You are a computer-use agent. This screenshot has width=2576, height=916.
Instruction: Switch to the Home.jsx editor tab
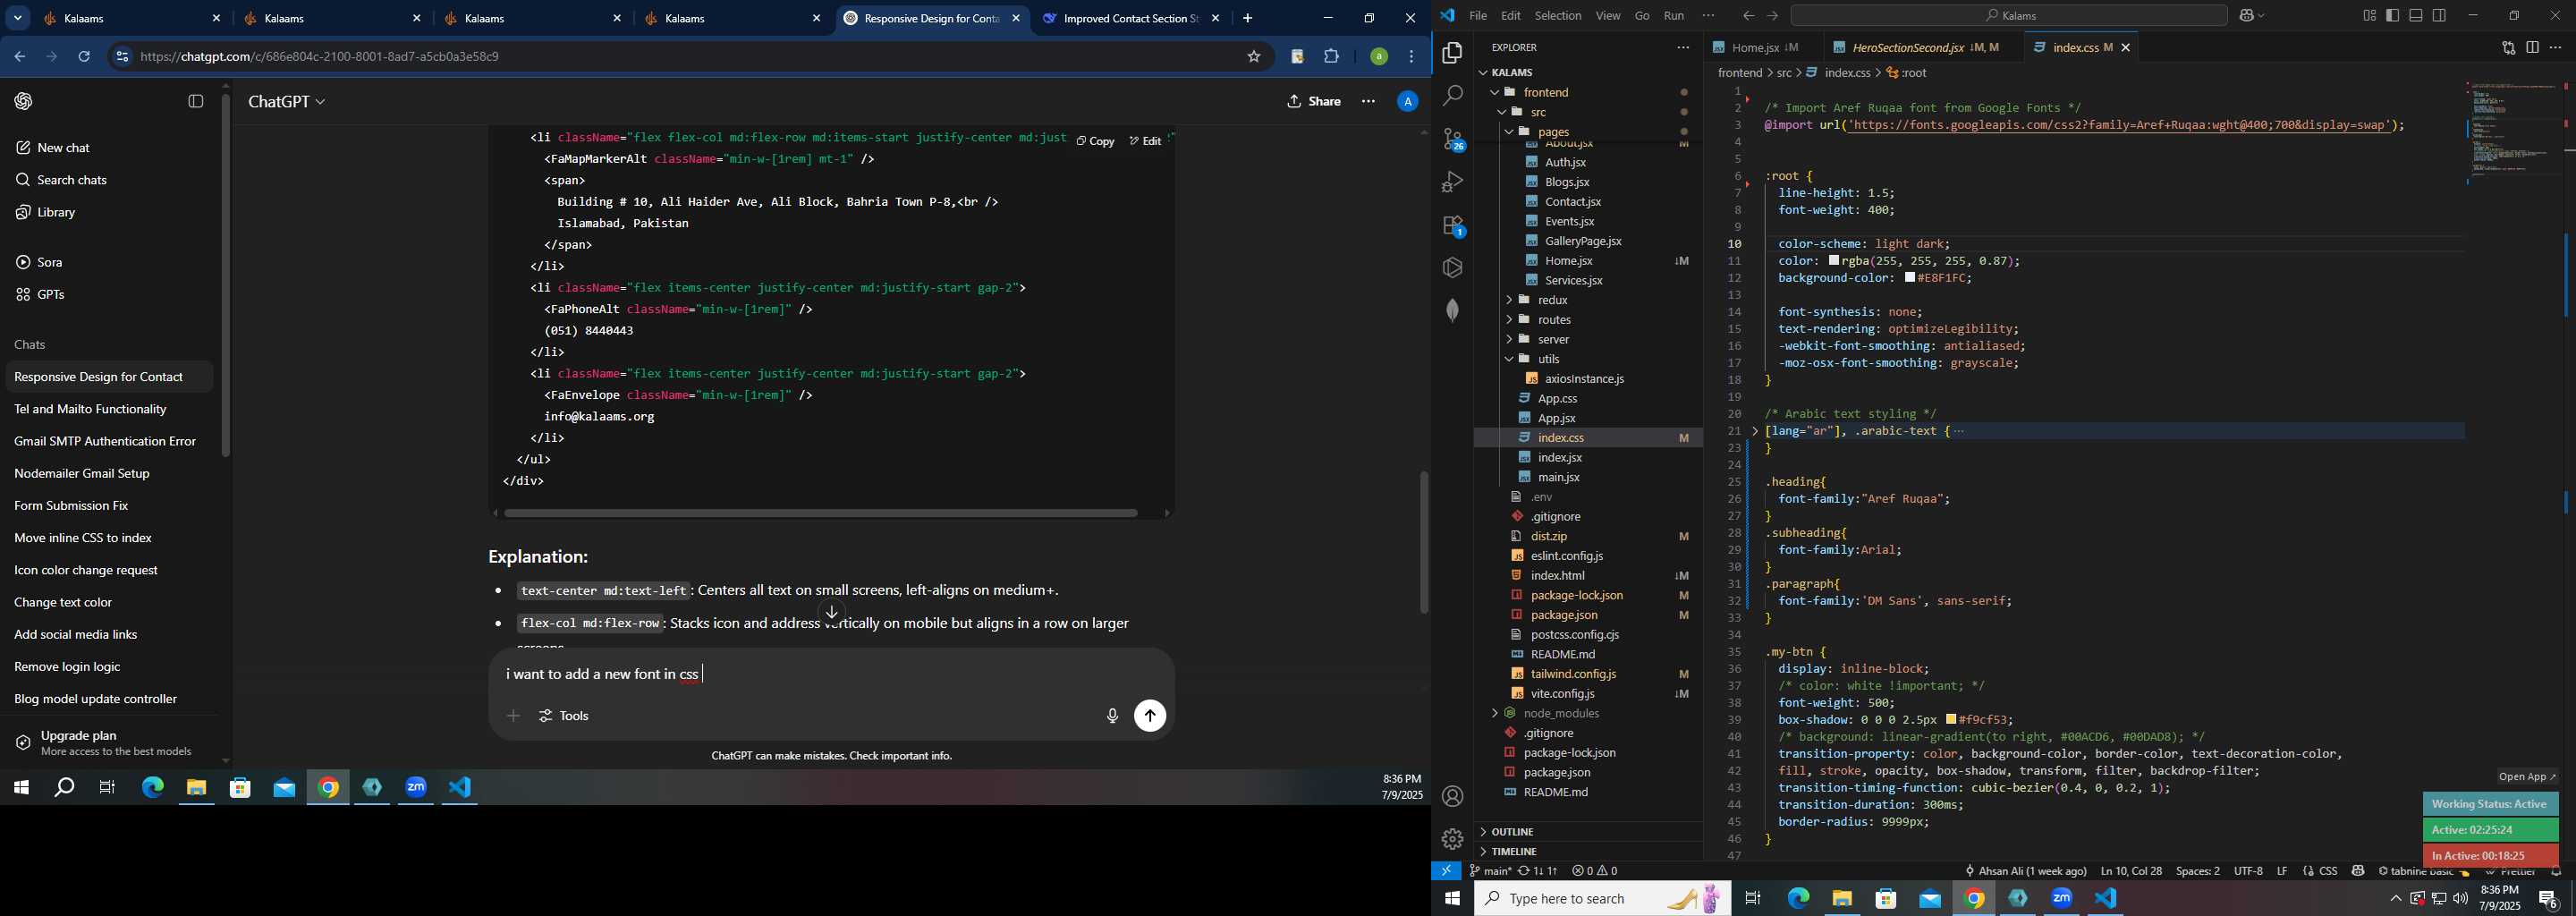tap(1756, 47)
